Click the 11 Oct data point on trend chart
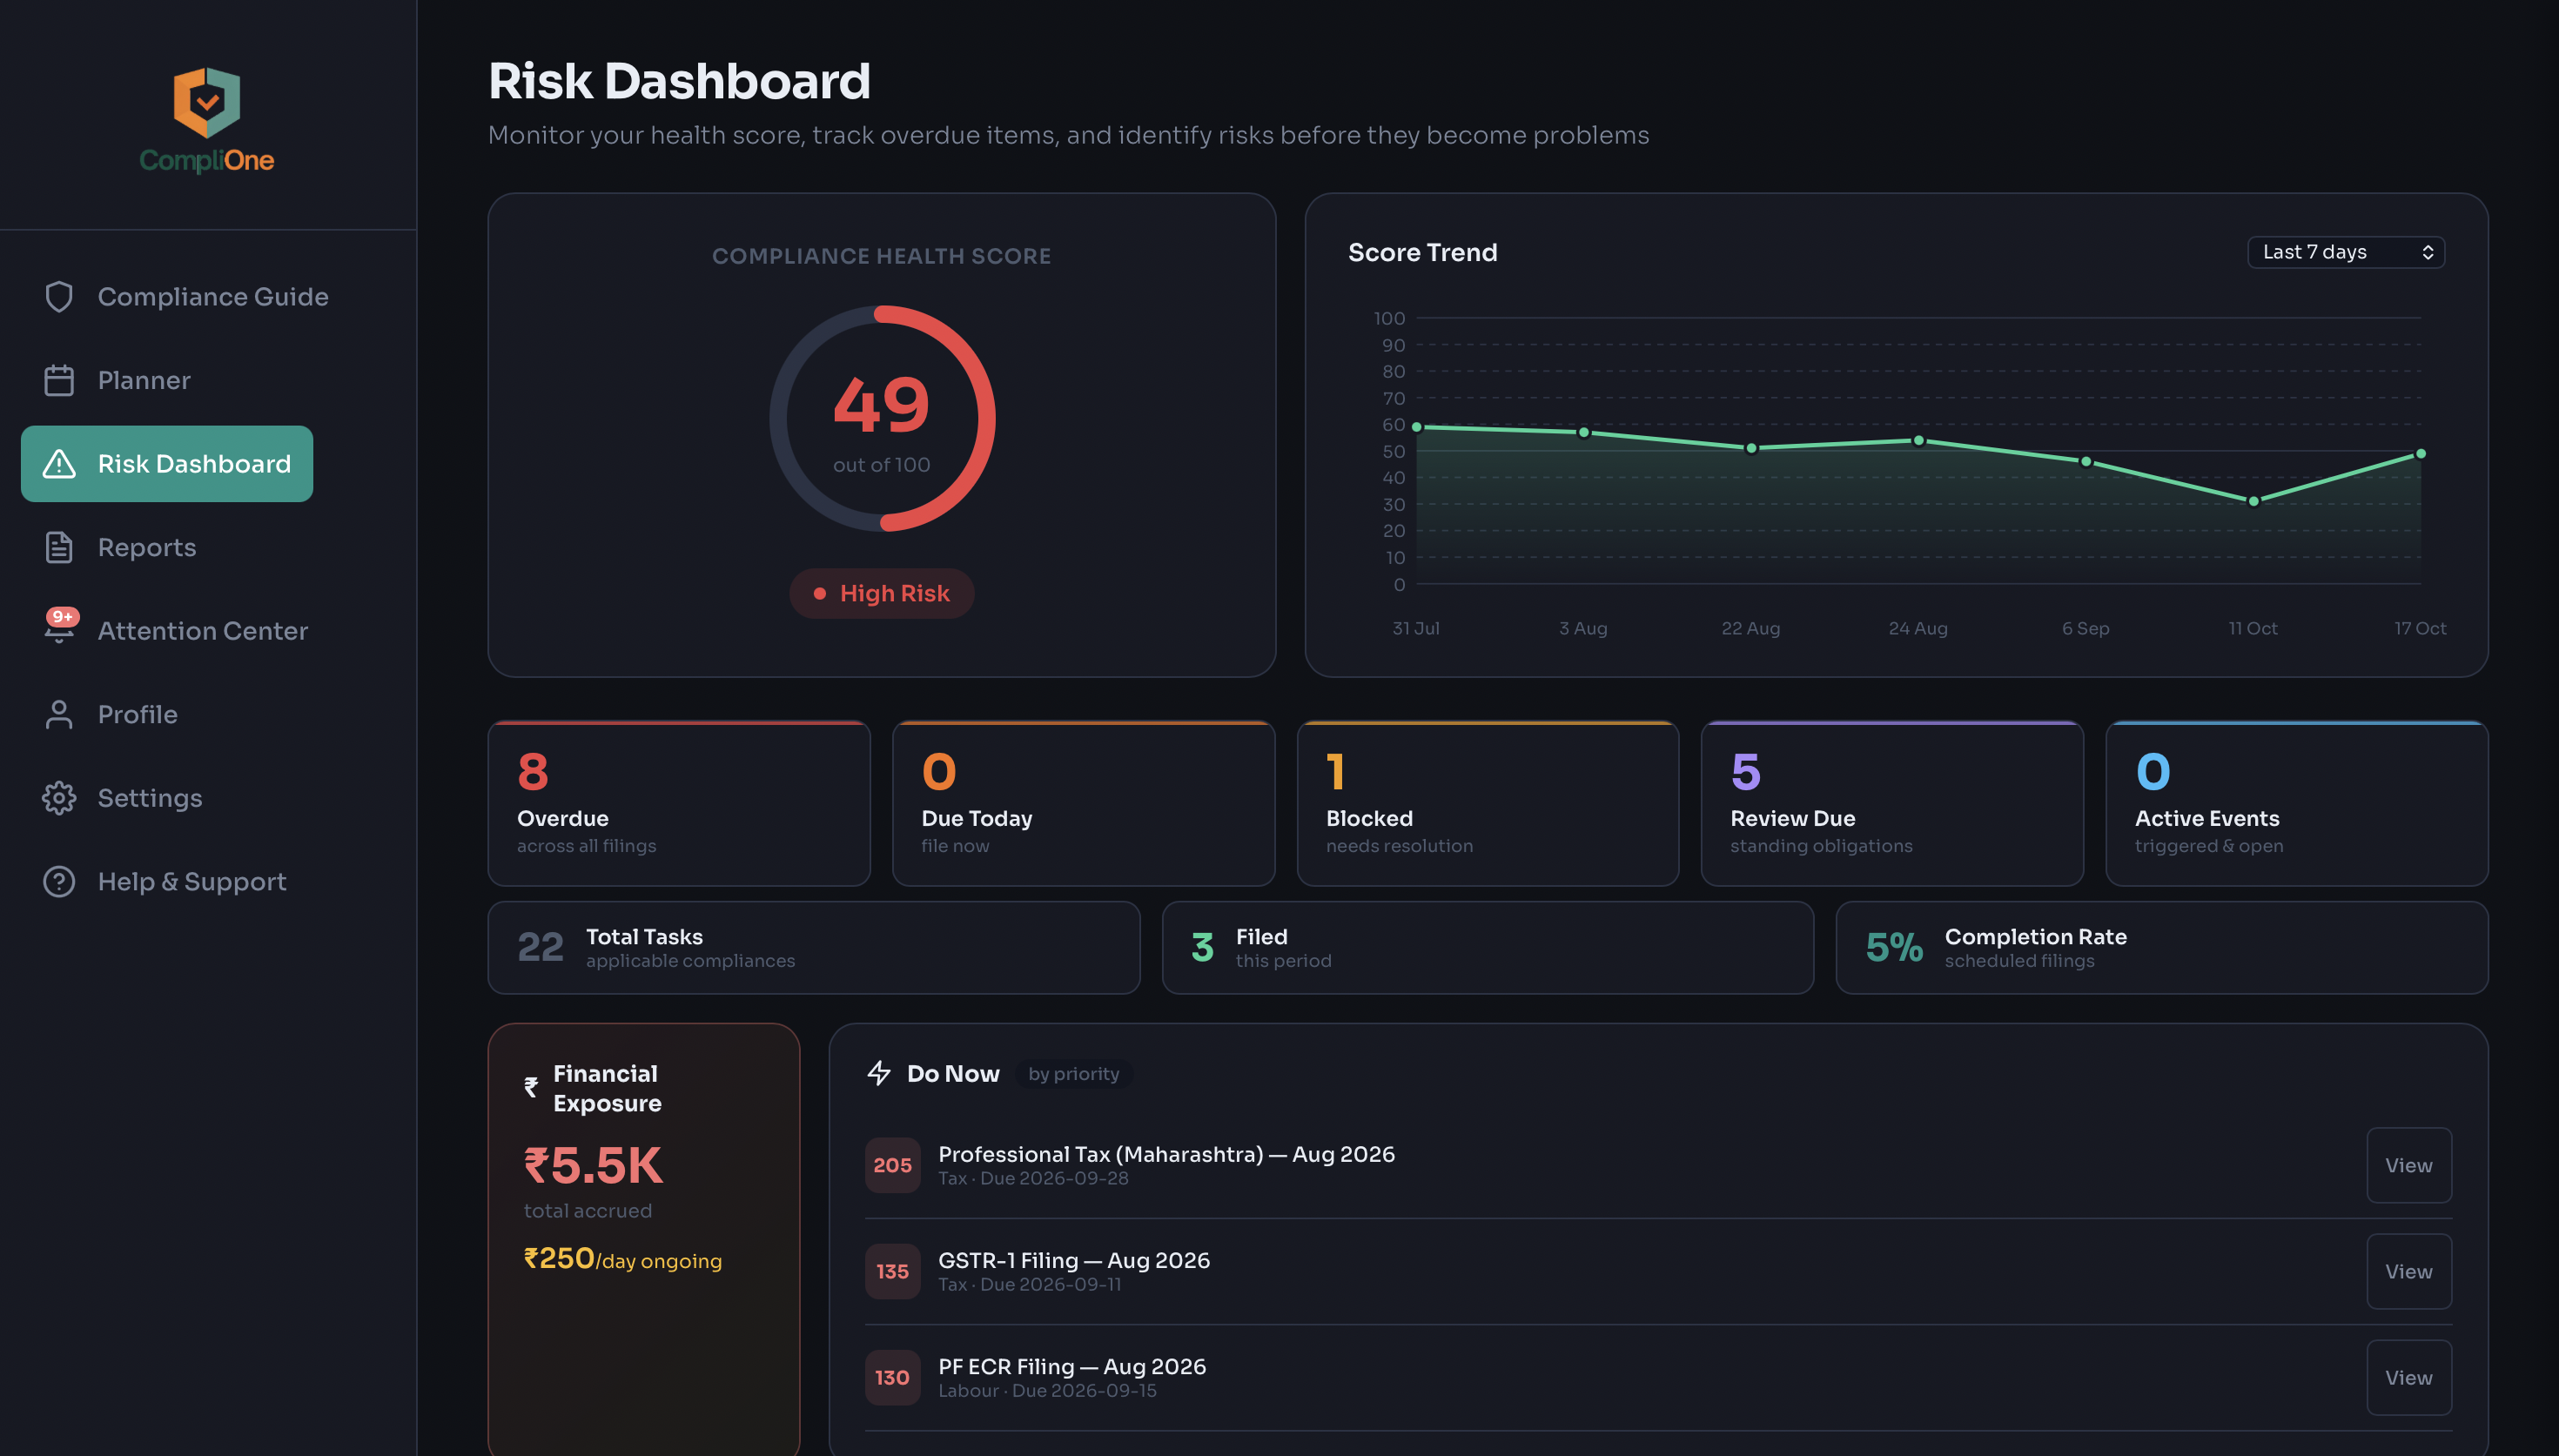 pos(2253,501)
